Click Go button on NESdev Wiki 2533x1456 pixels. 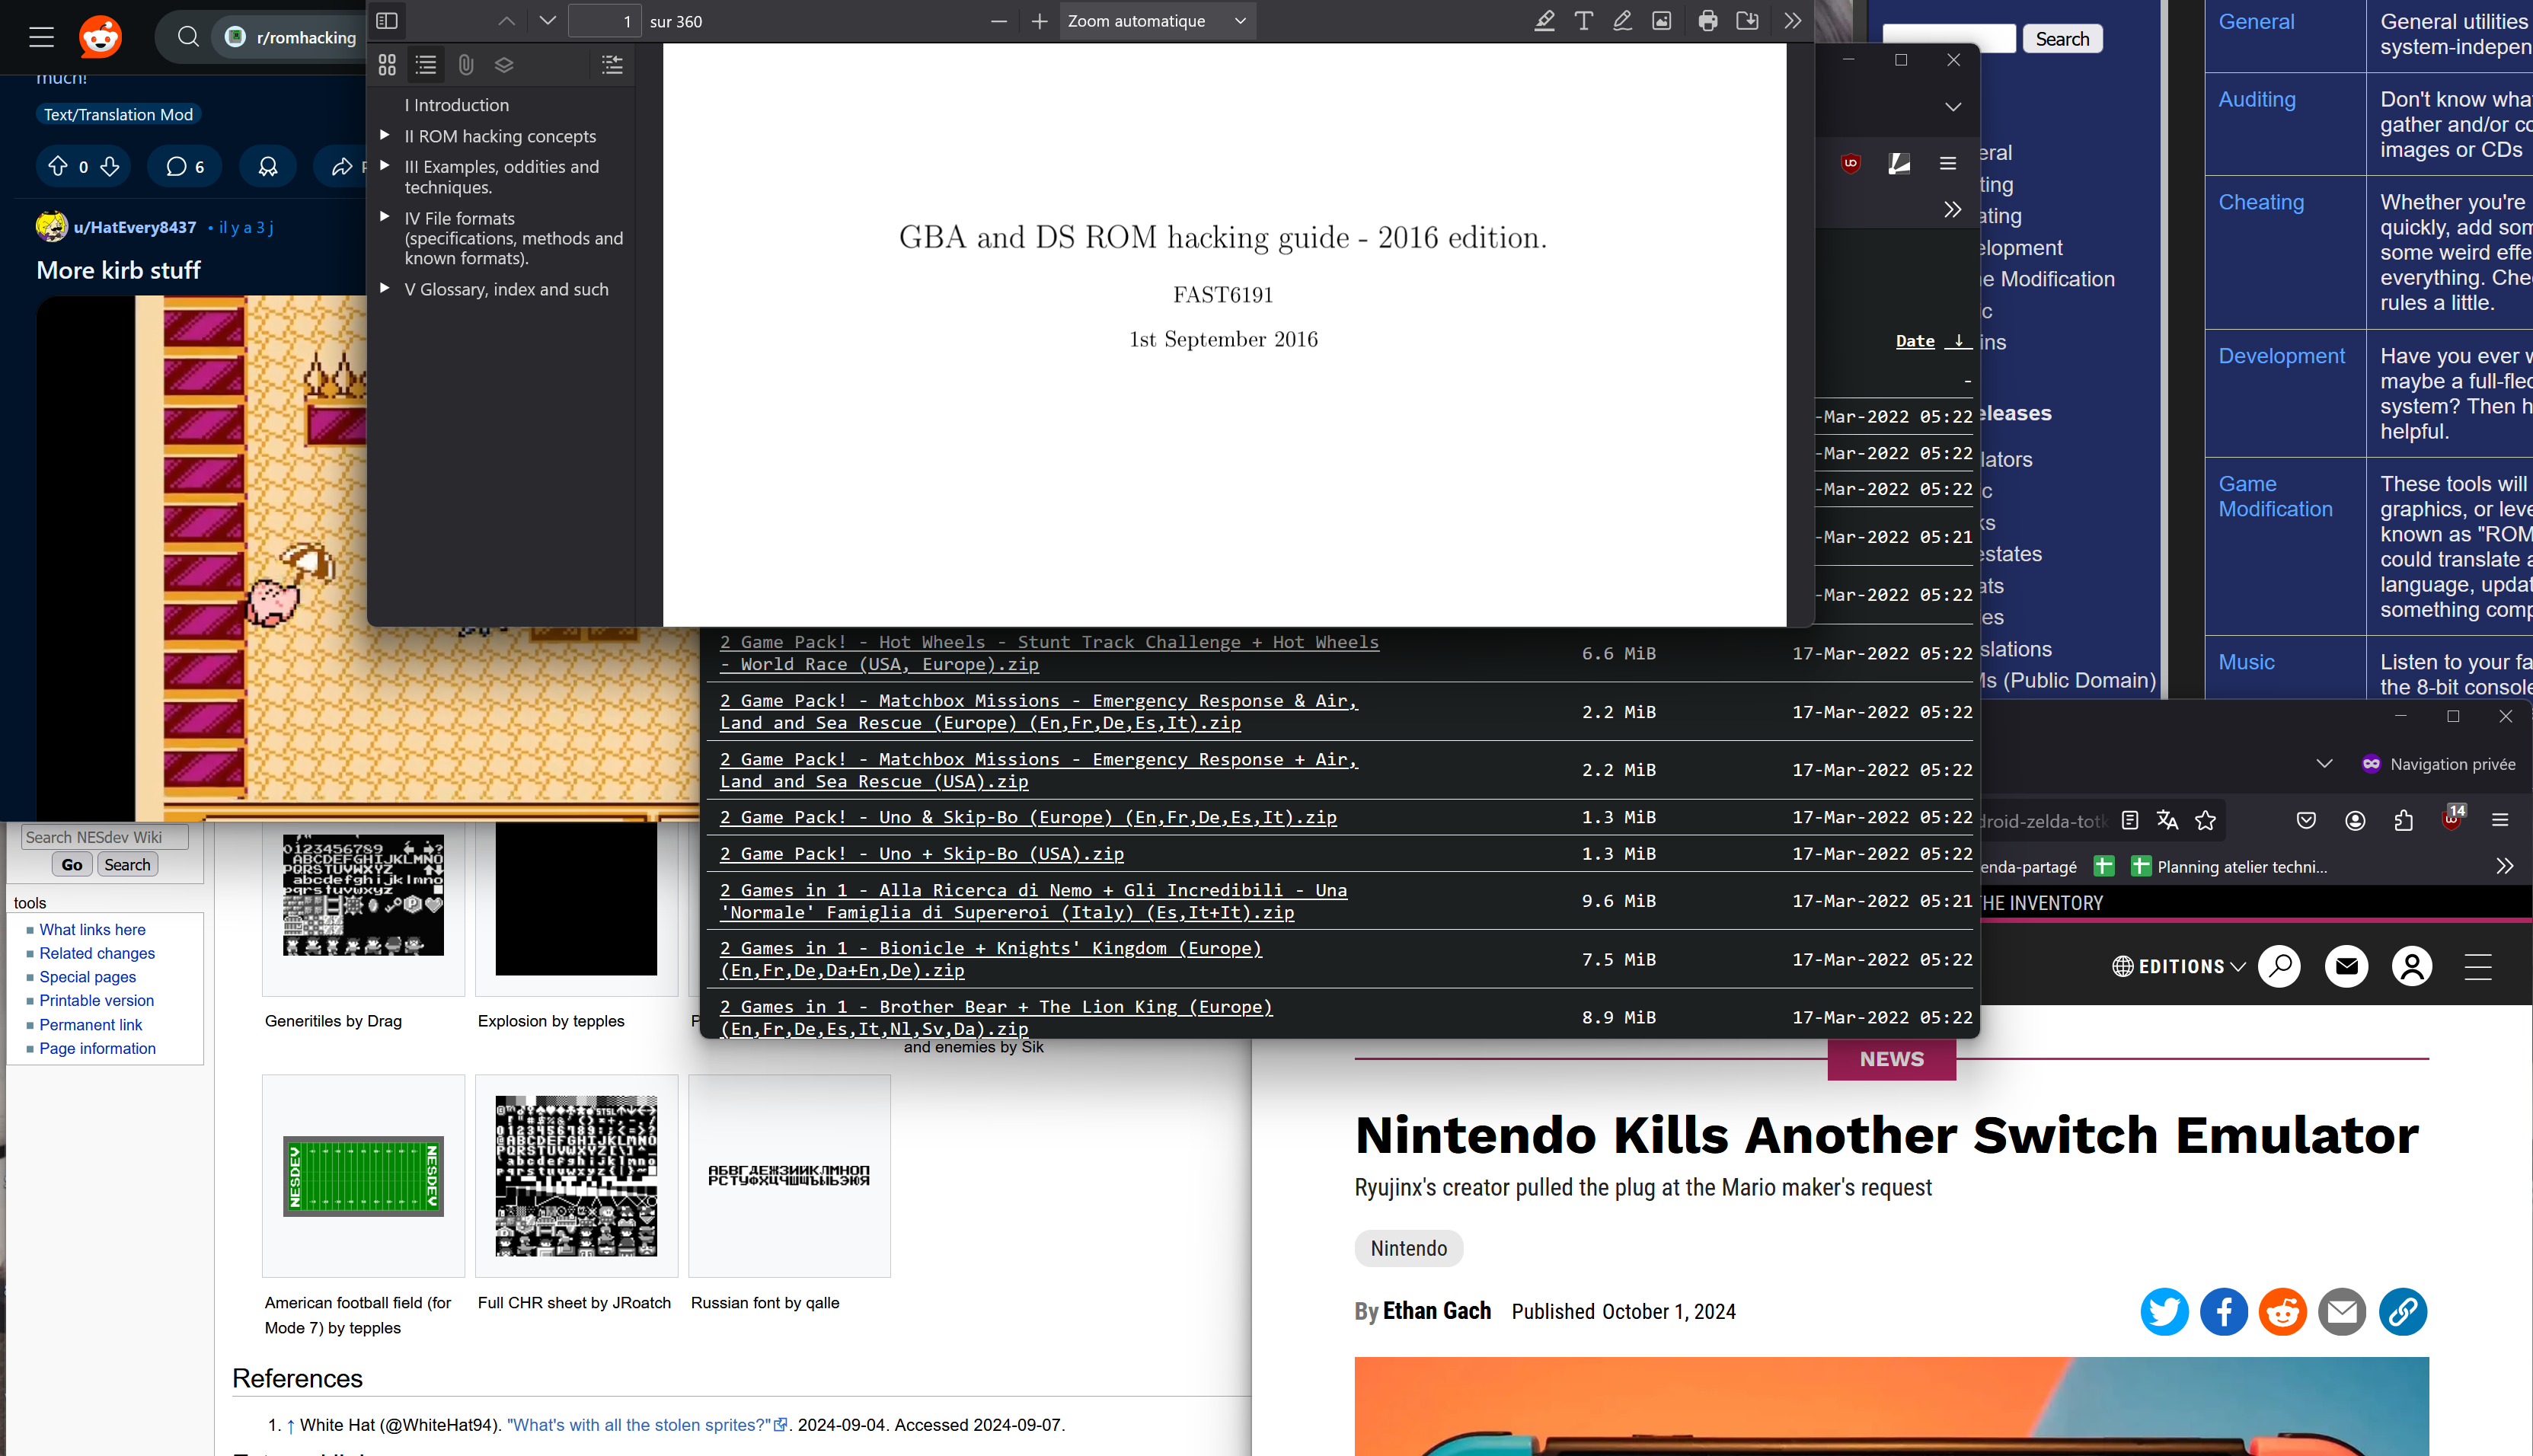pos(72,864)
